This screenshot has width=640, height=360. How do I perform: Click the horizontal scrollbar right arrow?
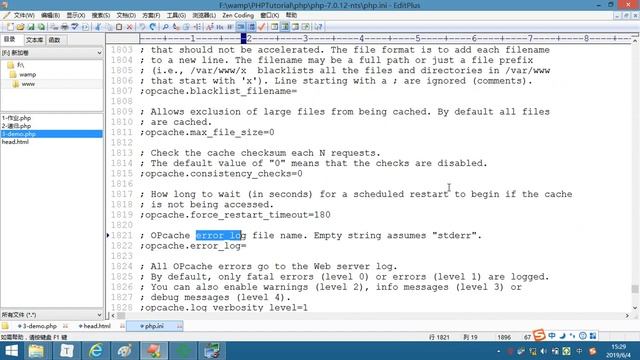627,316
